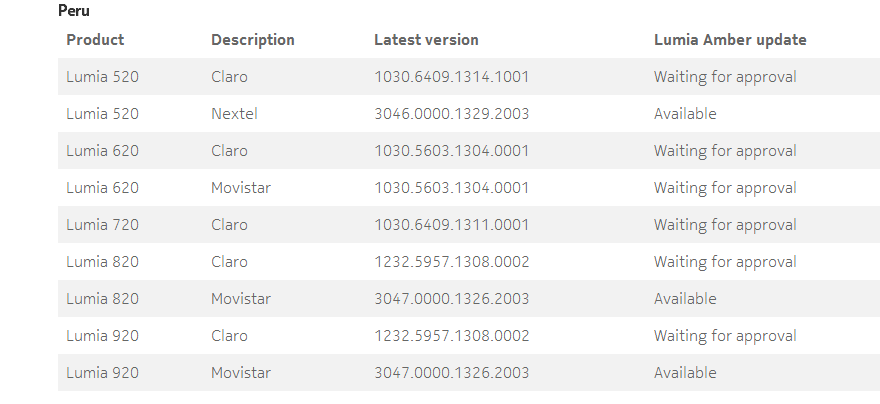Image resolution: width=880 pixels, height=404 pixels.
Task: Select the Product column header
Action: pos(95,40)
